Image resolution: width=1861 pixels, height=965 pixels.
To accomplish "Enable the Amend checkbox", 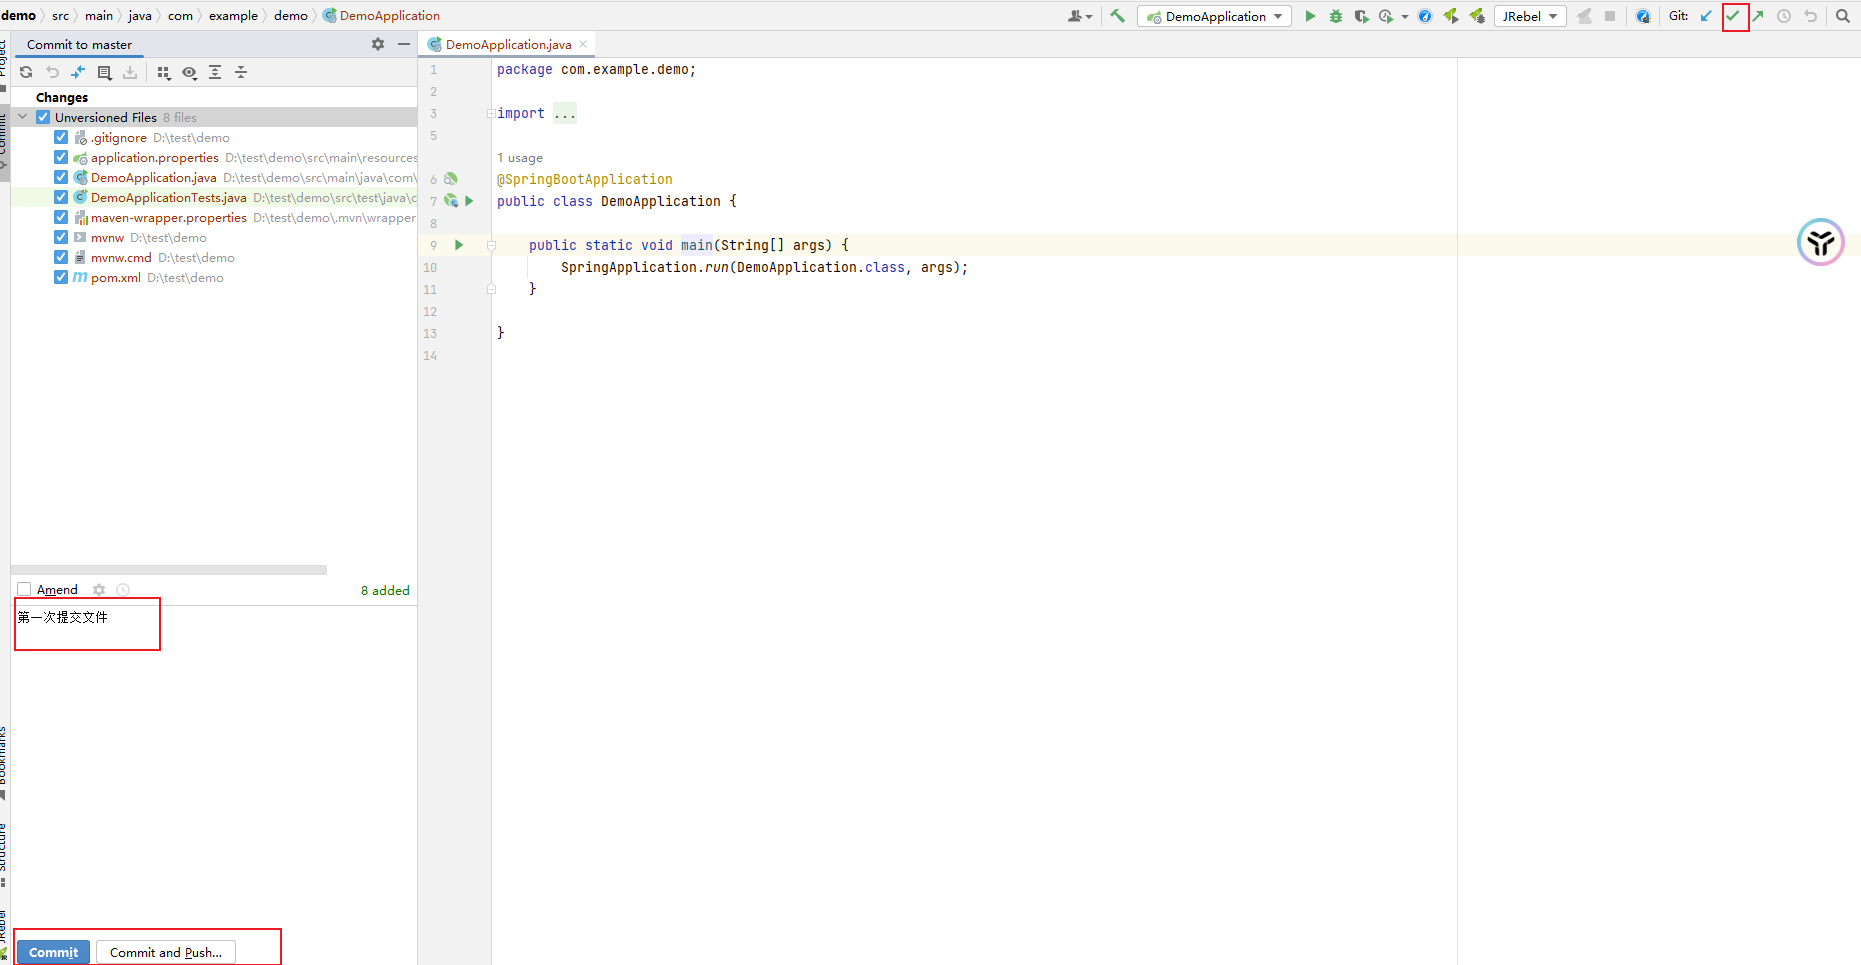I will (25, 590).
